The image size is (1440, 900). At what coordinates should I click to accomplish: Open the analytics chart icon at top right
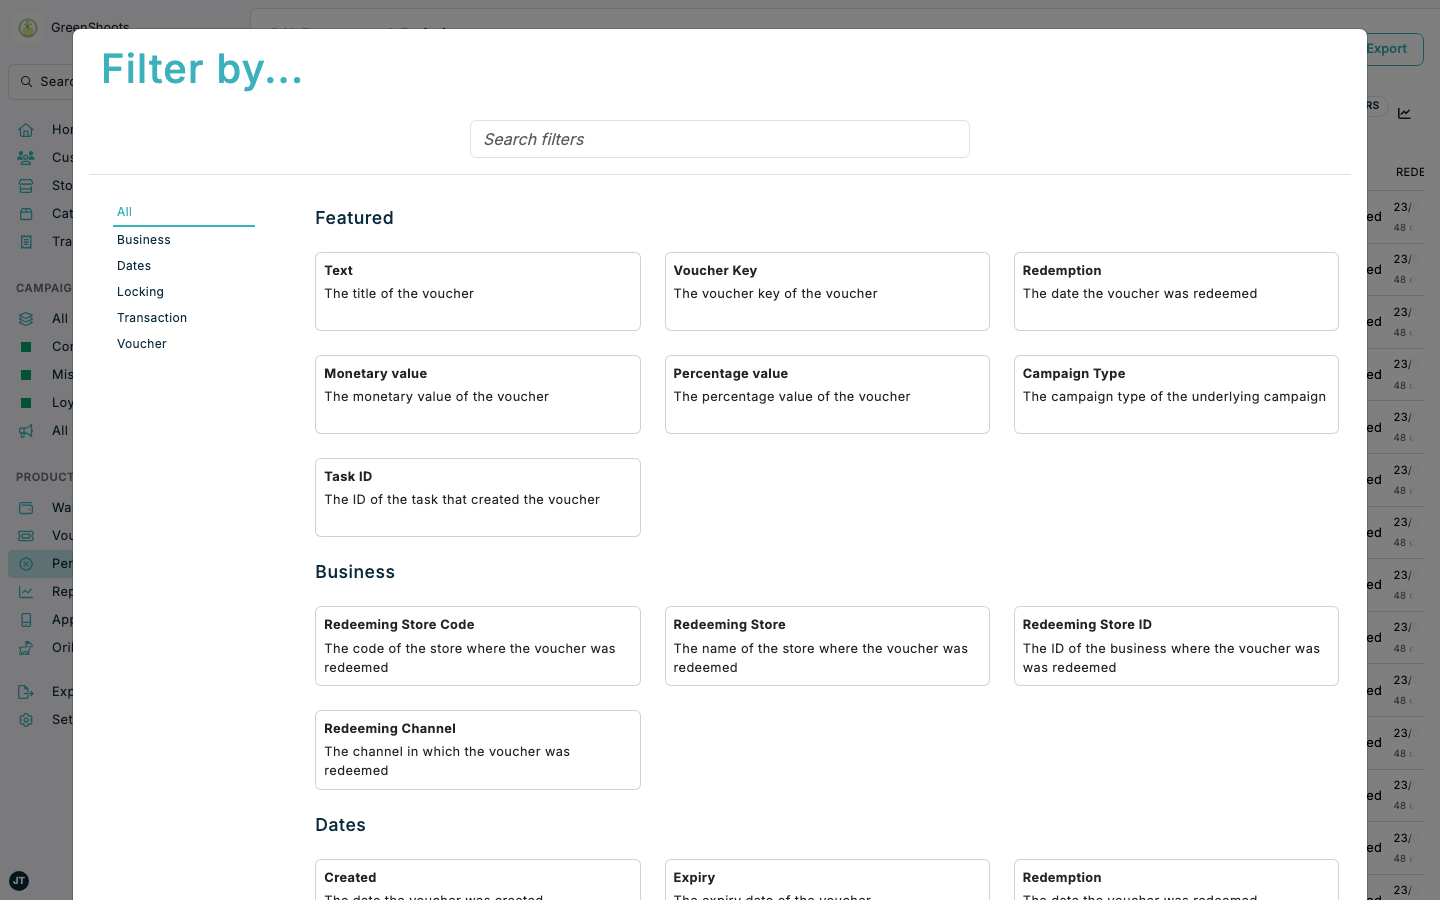click(1404, 113)
